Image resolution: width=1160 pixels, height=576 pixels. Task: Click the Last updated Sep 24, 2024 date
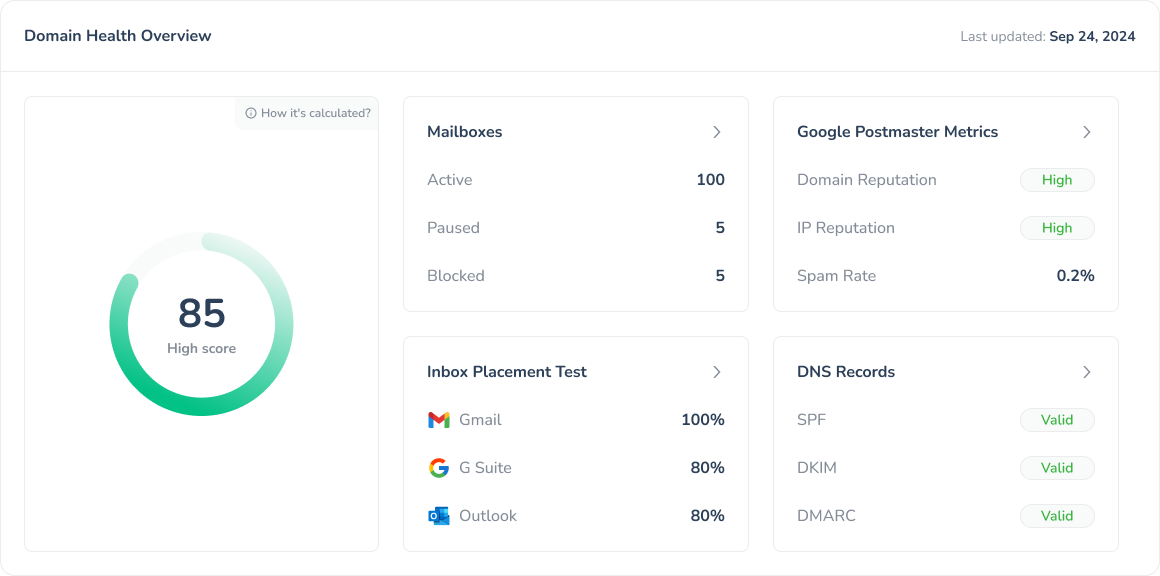pyautogui.click(x=1092, y=36)
